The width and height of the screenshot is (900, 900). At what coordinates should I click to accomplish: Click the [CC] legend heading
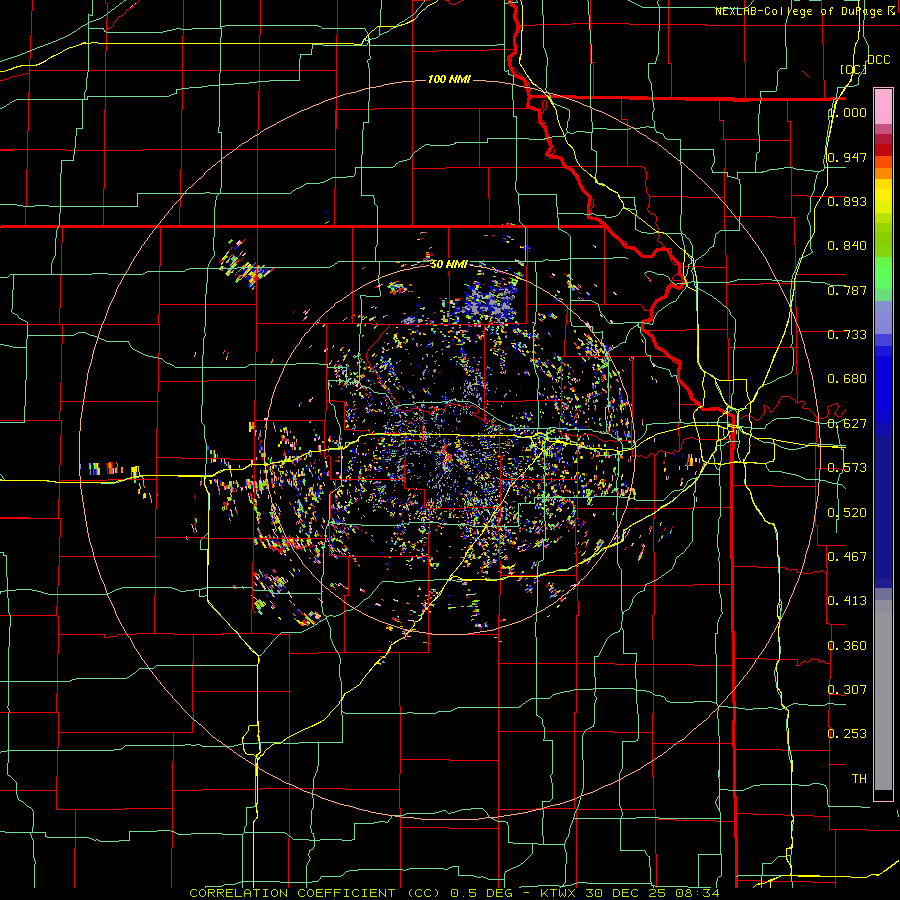point(853,69)
